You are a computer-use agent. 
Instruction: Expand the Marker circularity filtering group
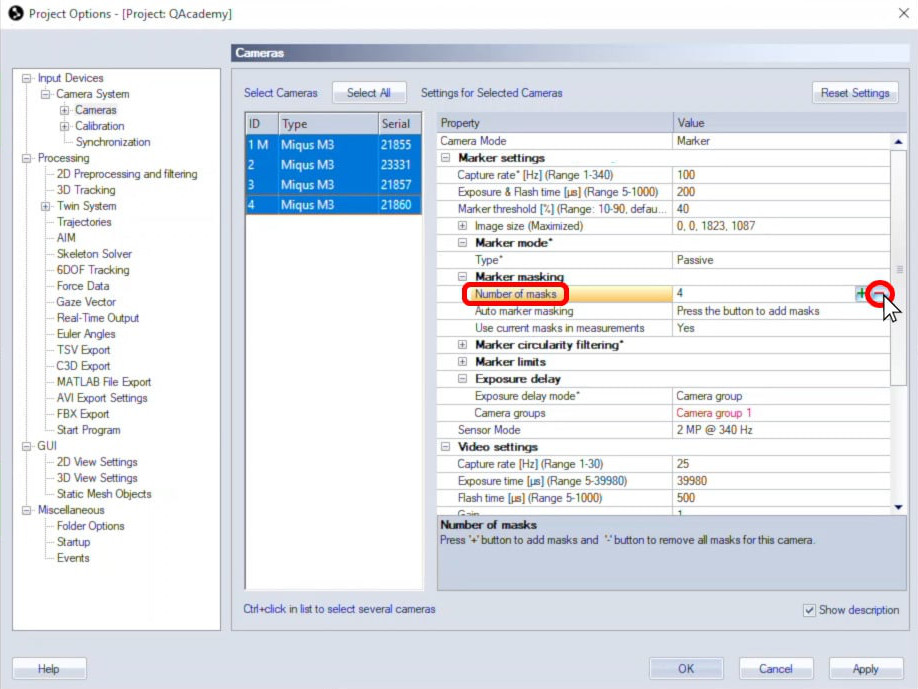tap(463, 345)
